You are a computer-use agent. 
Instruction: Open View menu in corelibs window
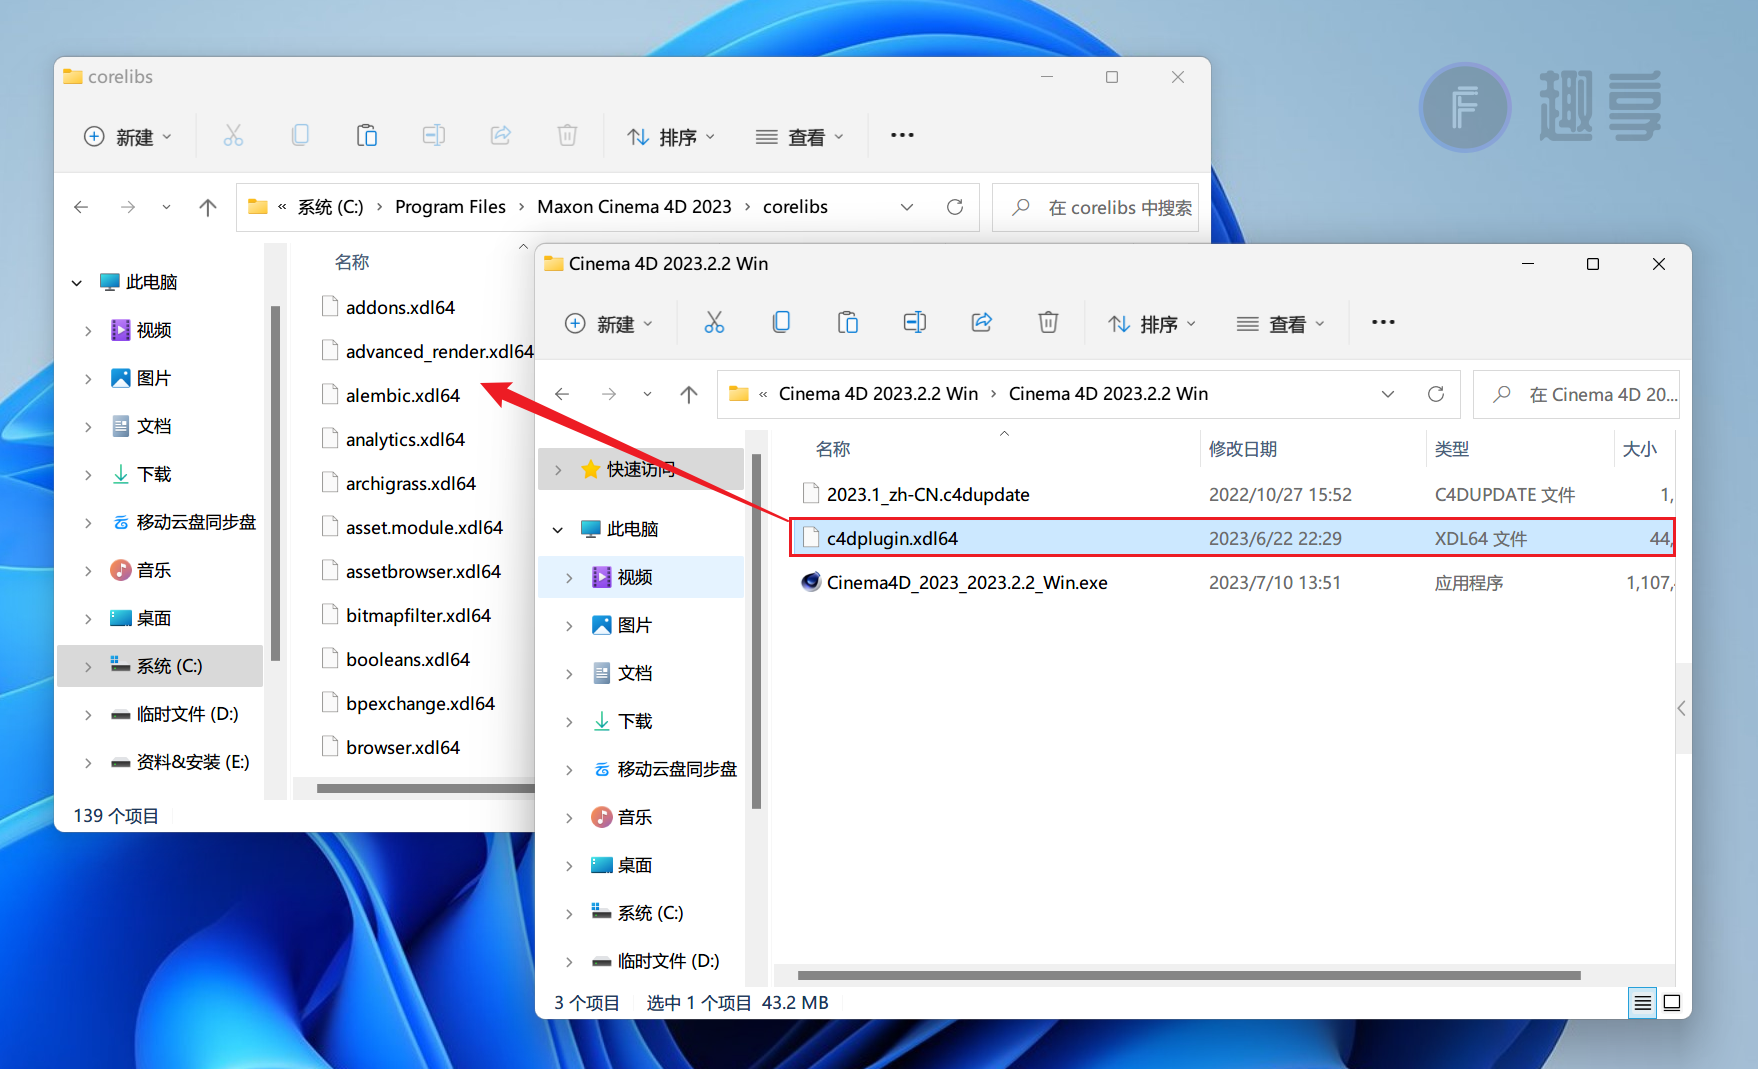[x=799, y=136]
